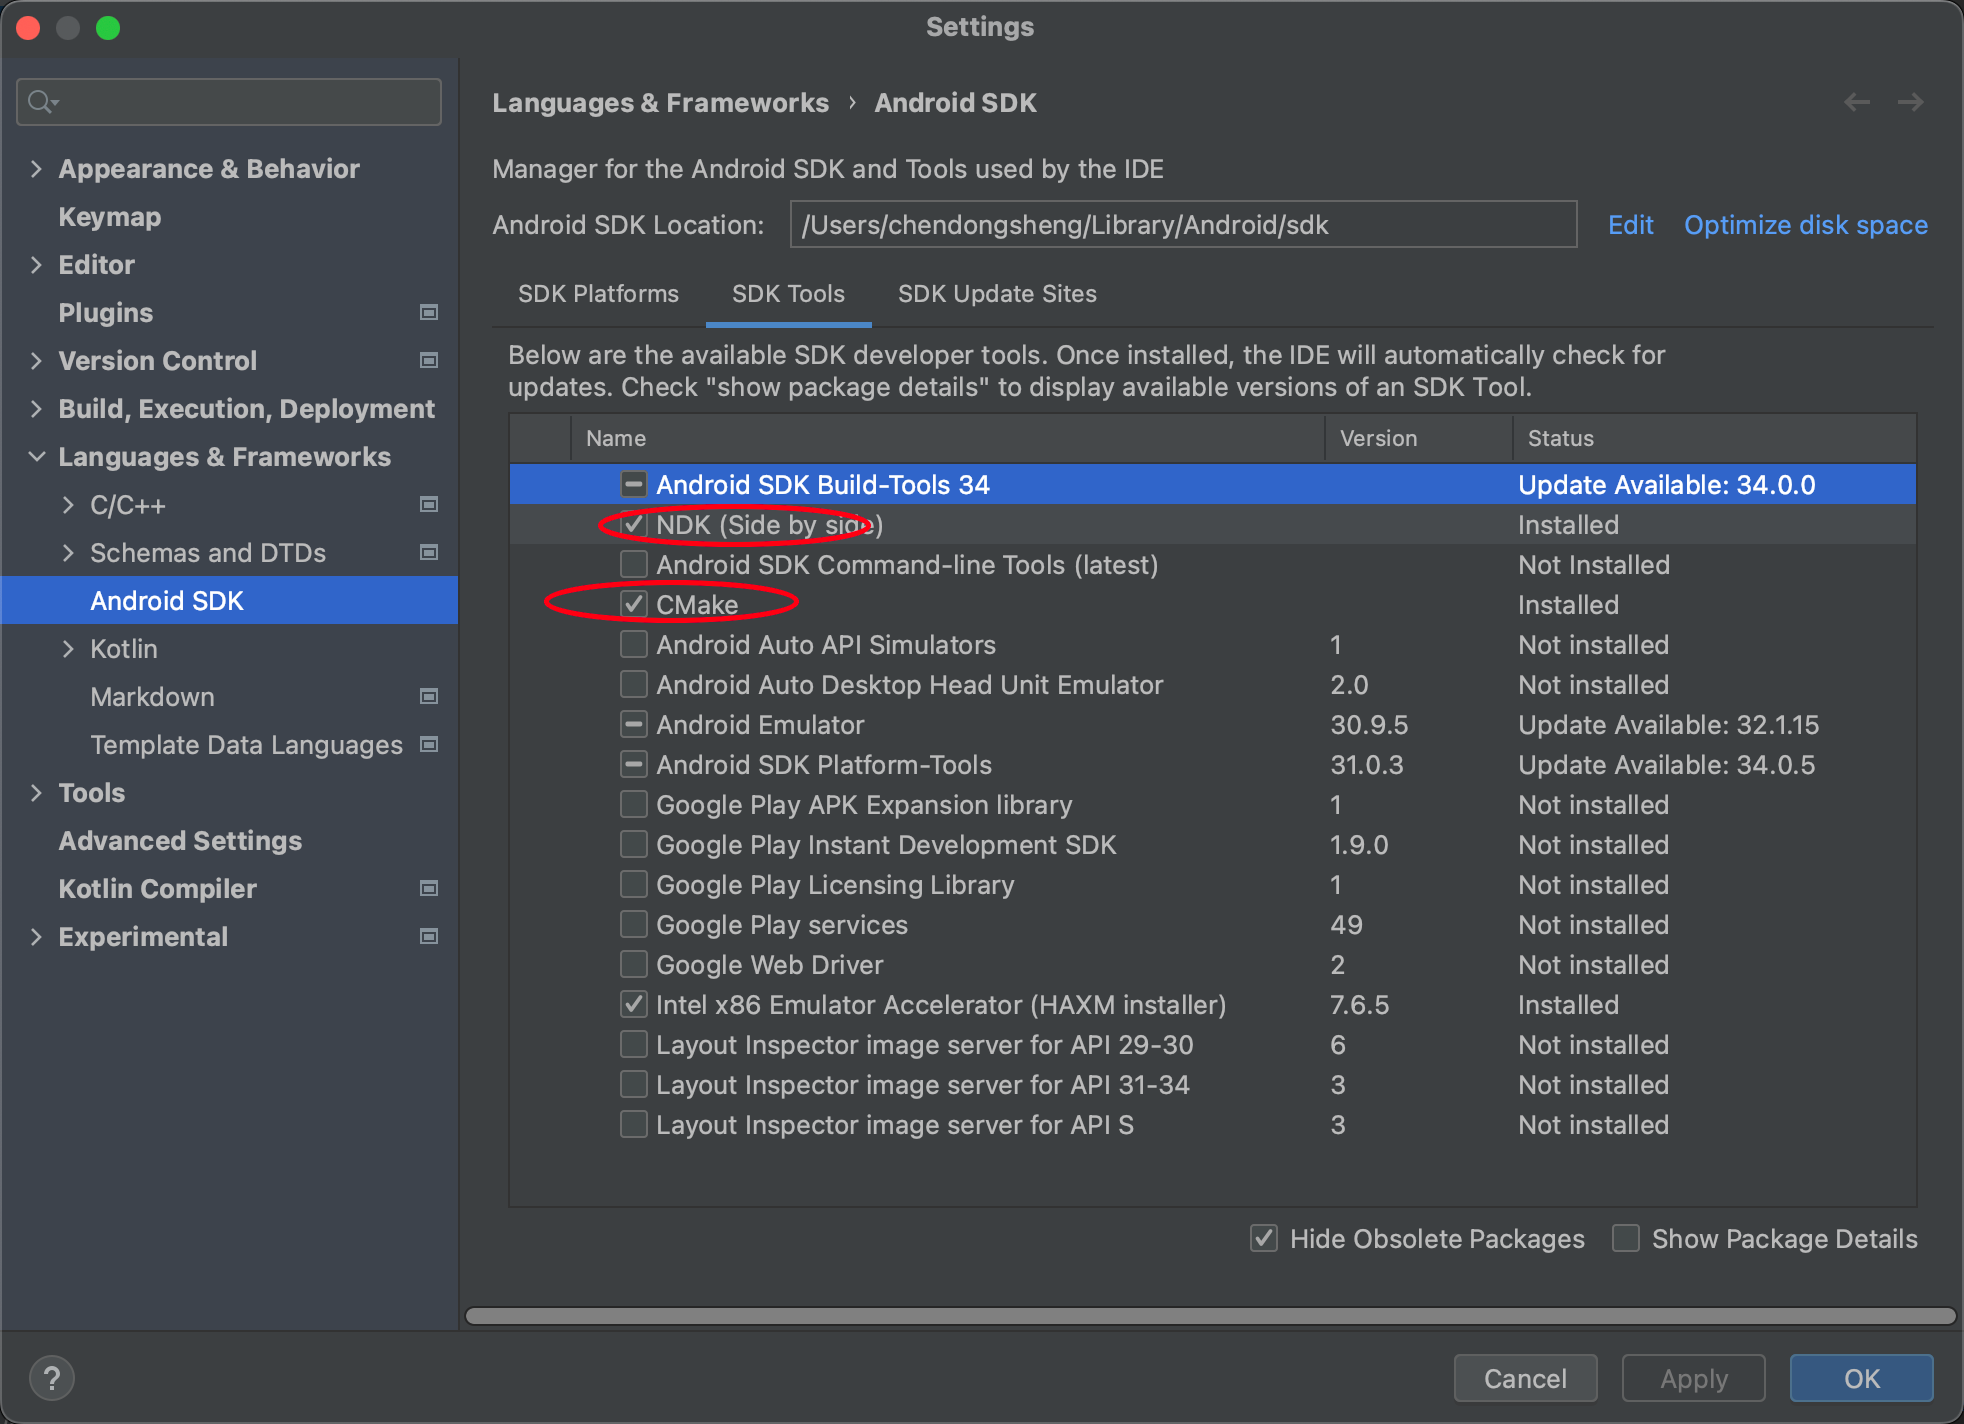Click the forward navigation arrow icon

tap(1911, 102)
